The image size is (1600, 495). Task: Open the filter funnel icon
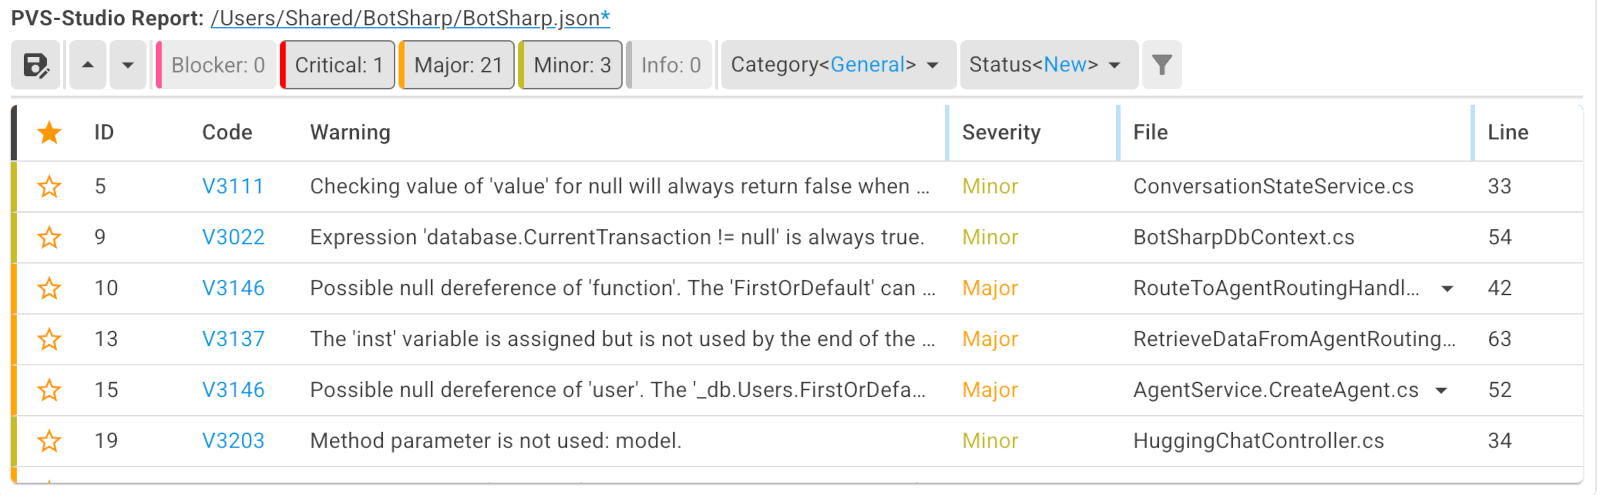point(1162,65)
